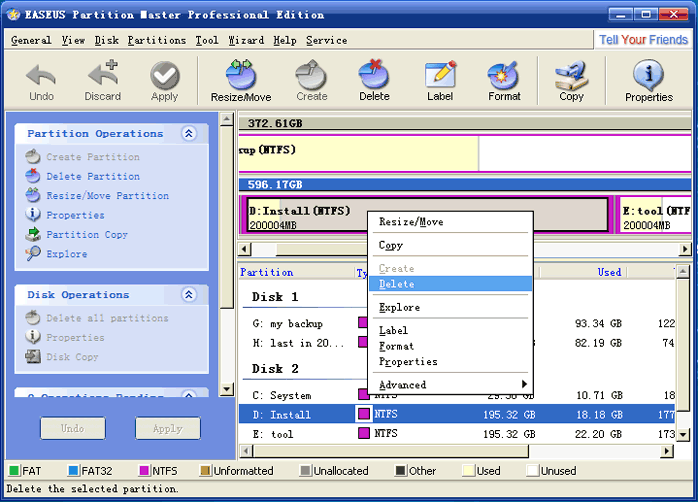Image resolution: width=698 pixels, height=502 pixels.
Task: Choose Resize/Move Partition in the sidebar
Action: [x=97, y=195]
